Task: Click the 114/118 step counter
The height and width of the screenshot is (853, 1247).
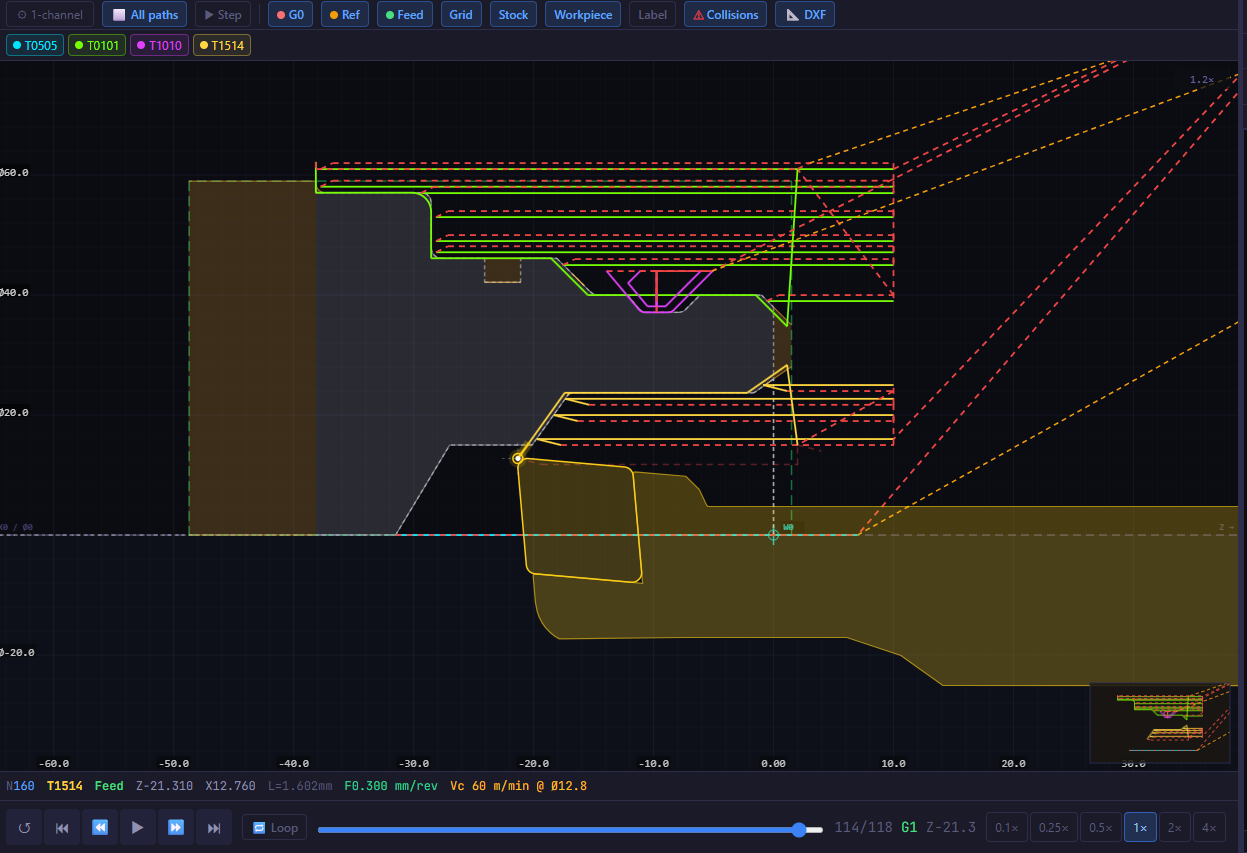Action: pos(863,828)
